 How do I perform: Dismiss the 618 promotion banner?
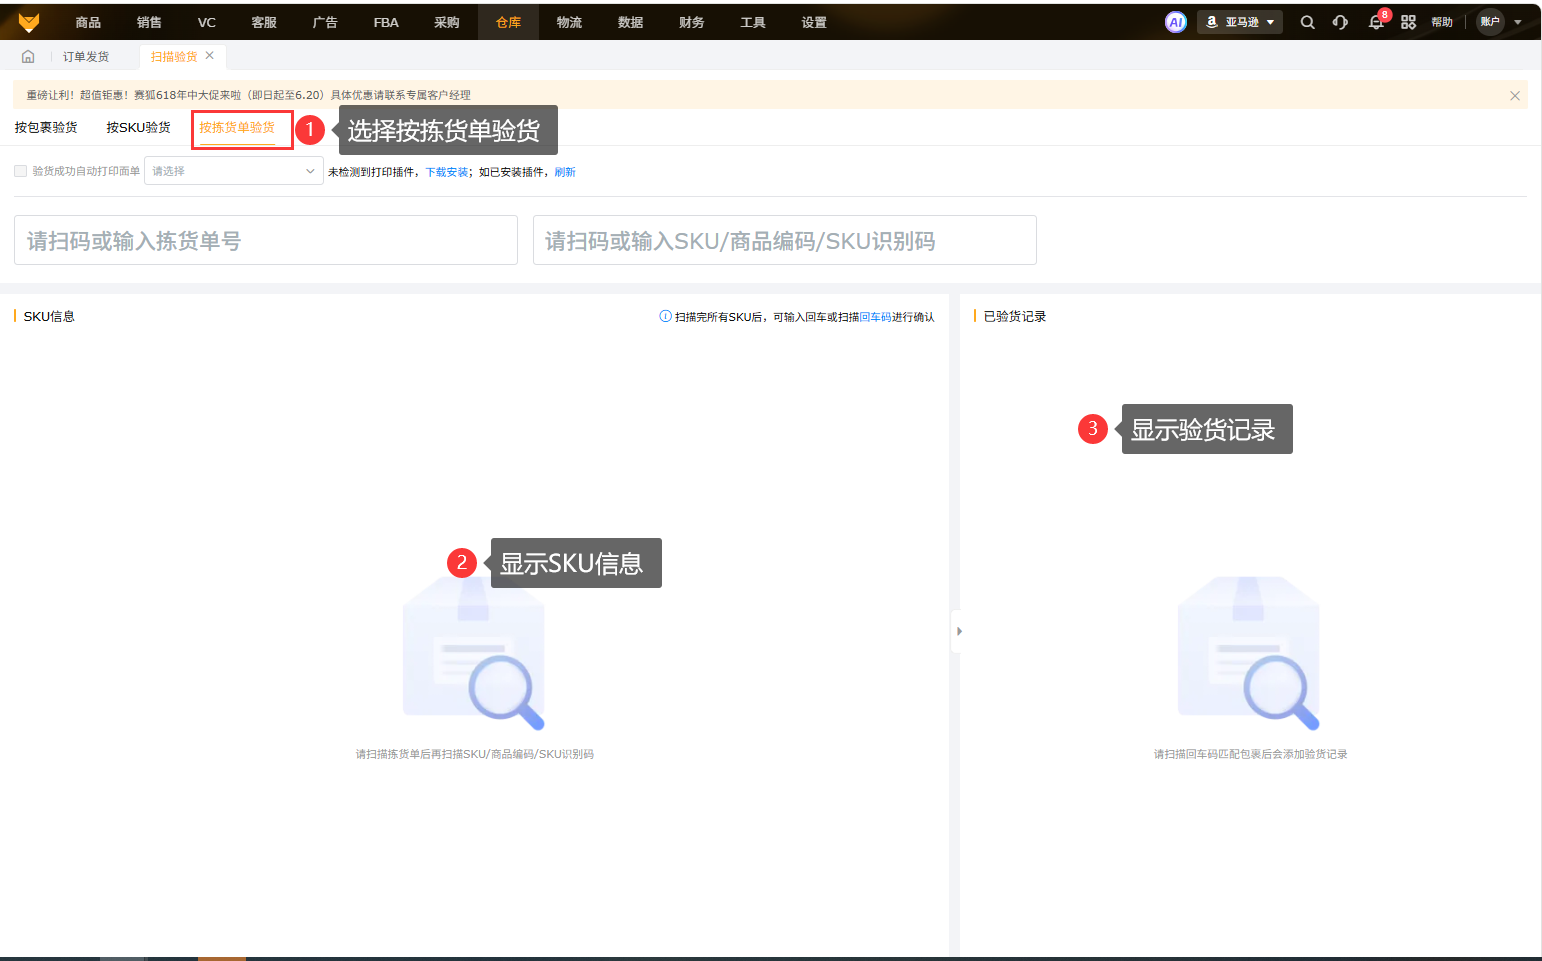1515,96
